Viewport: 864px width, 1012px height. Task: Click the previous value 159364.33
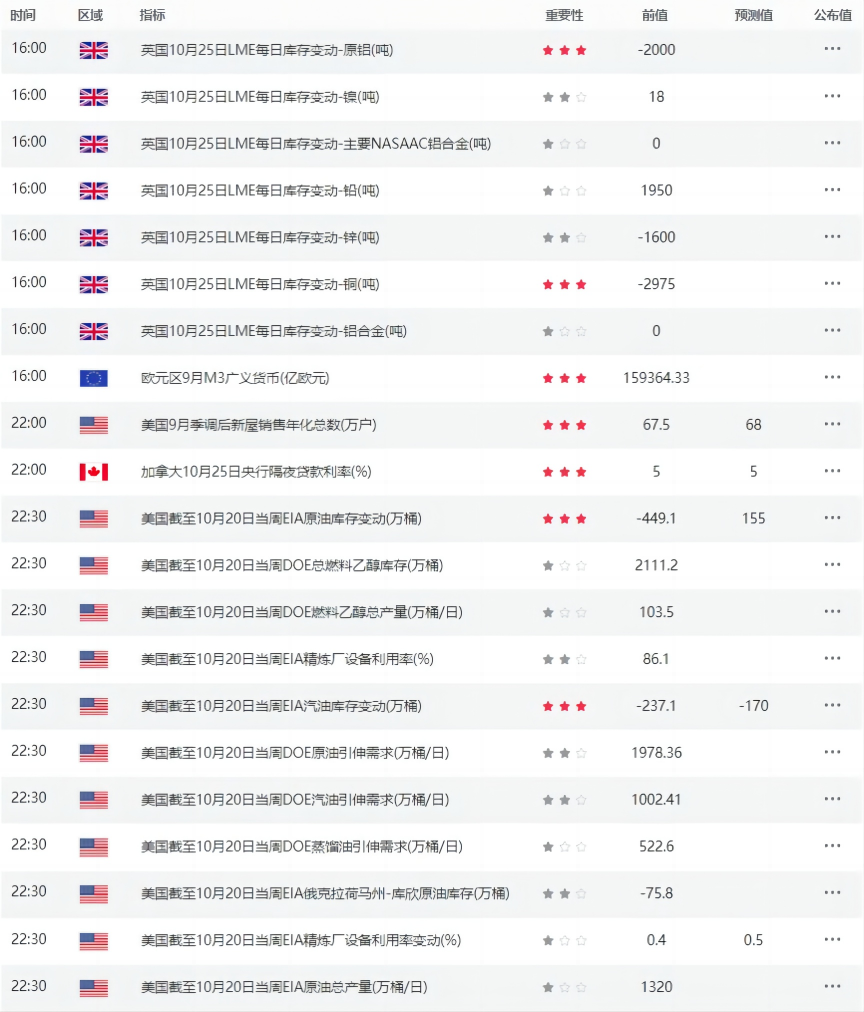[x=656, y=378]
